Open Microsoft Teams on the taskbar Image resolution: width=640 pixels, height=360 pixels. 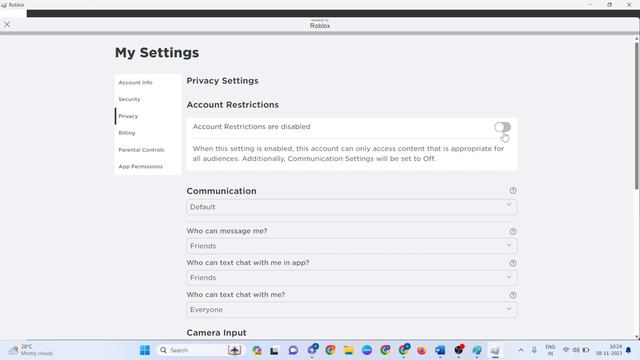[x=312, y=350]
